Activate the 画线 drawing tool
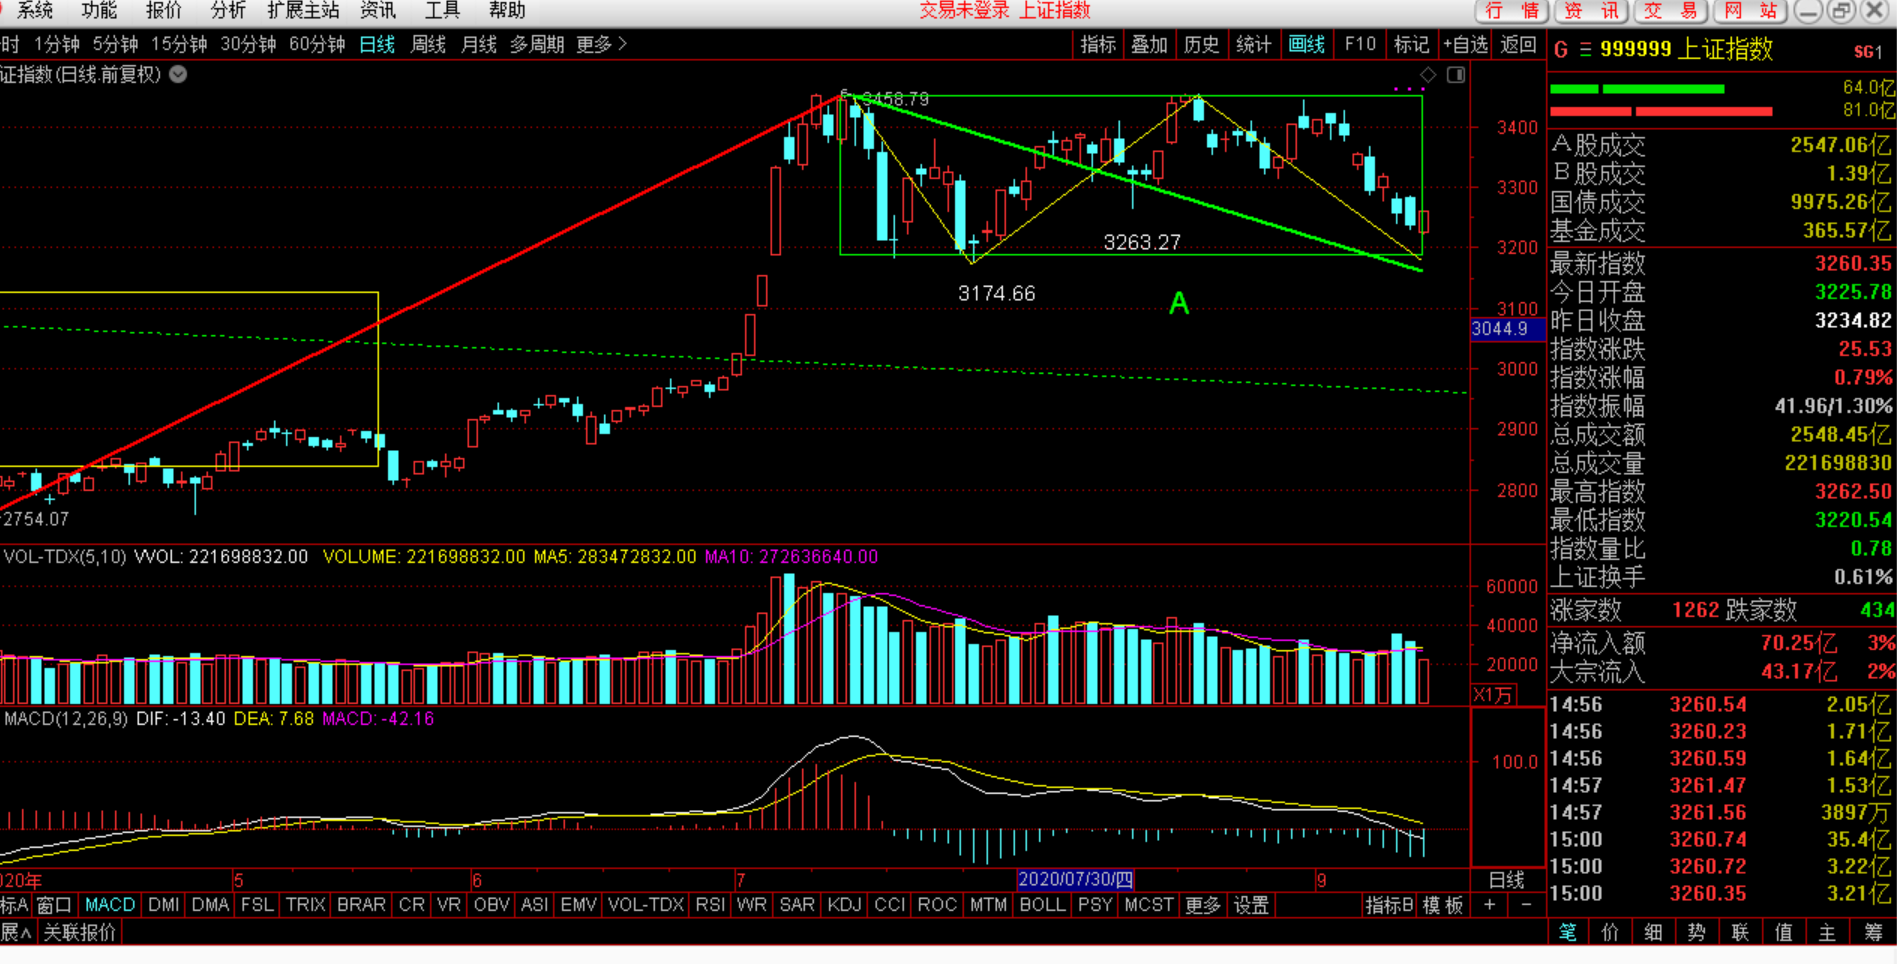This screenshot has width=1897, height=964. pos(1306,44)
